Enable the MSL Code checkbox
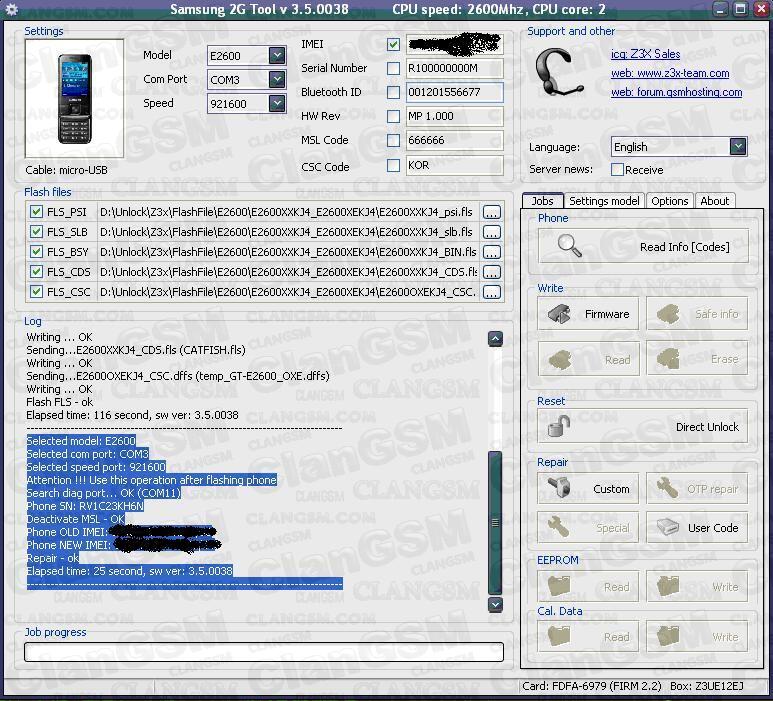 tap(393, 140)
